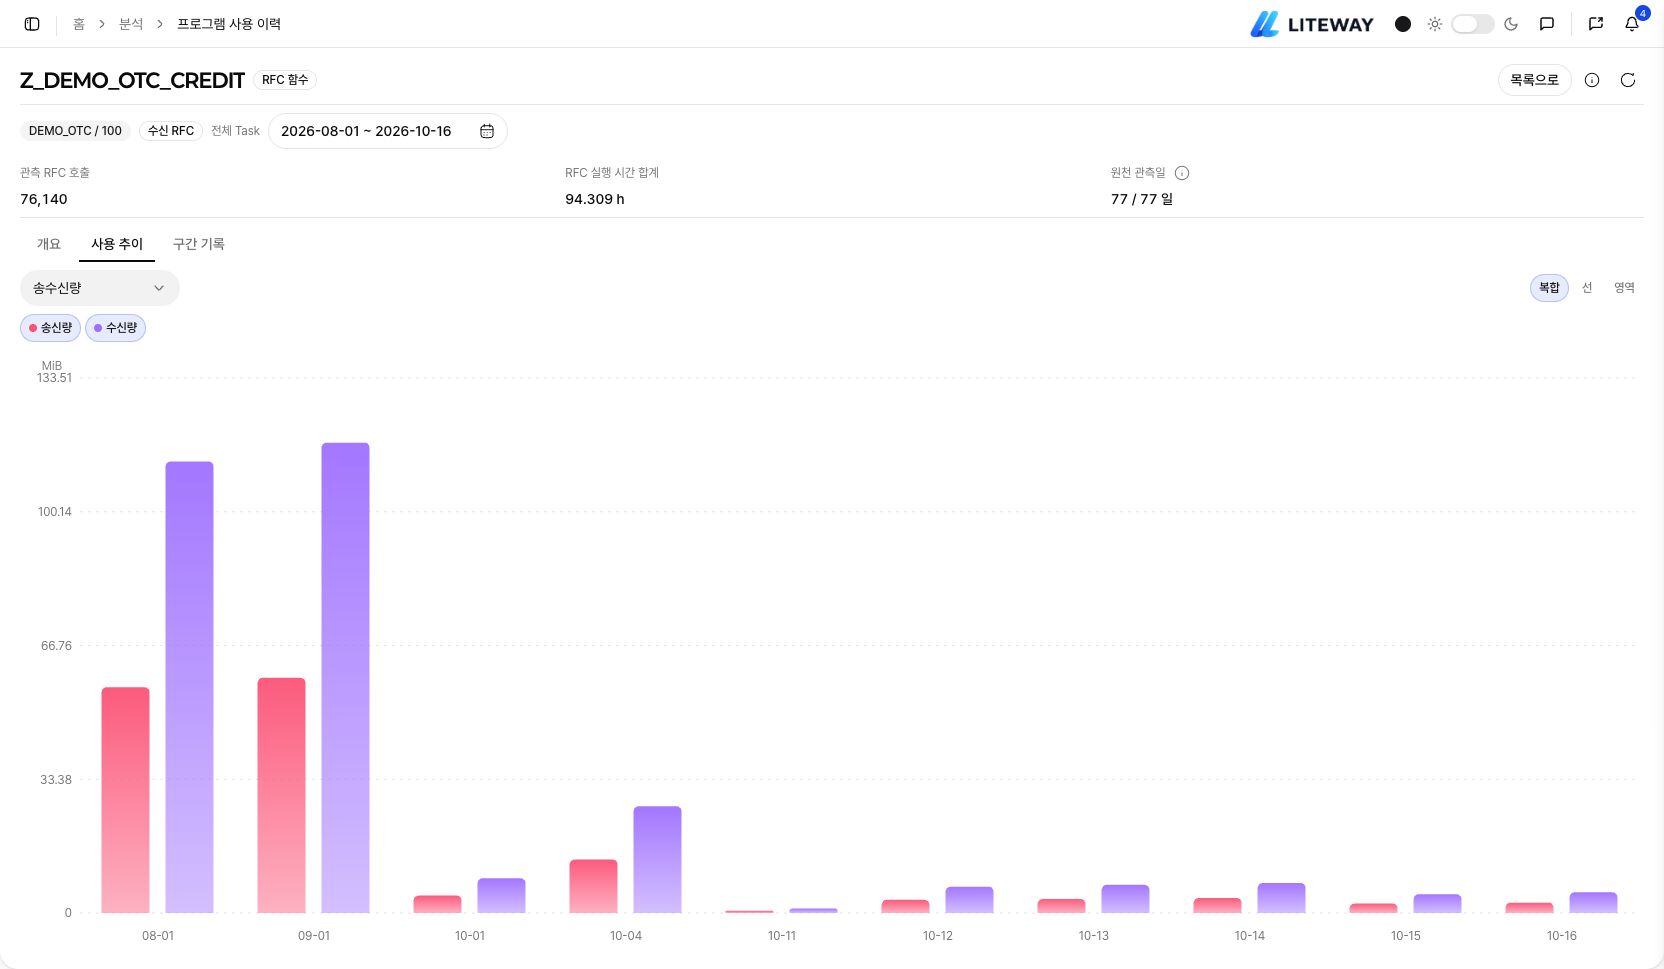Screen dimensions: 1664x969
Task: Click the pink 08-01 send bar
Action: [x=125, y=800]
